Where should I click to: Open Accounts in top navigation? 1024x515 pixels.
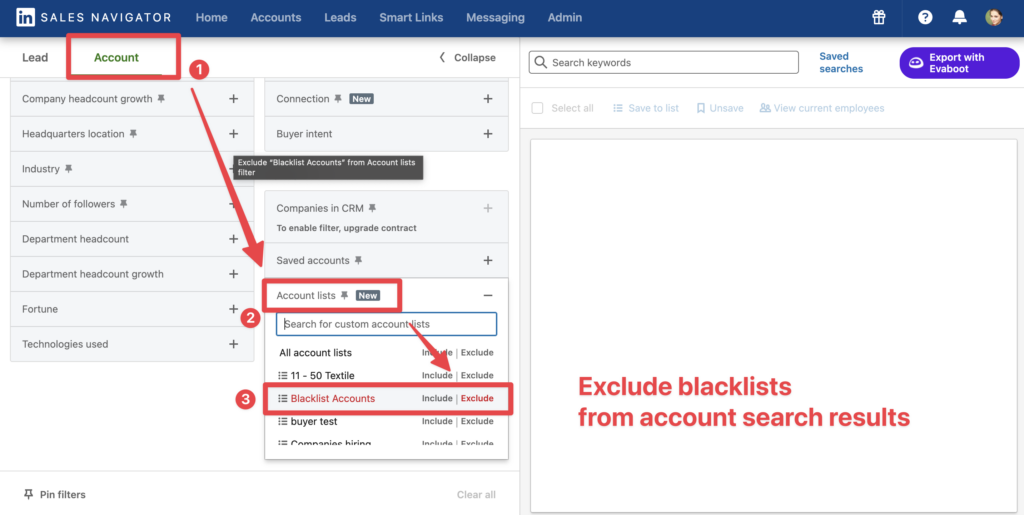click(276, 18)
